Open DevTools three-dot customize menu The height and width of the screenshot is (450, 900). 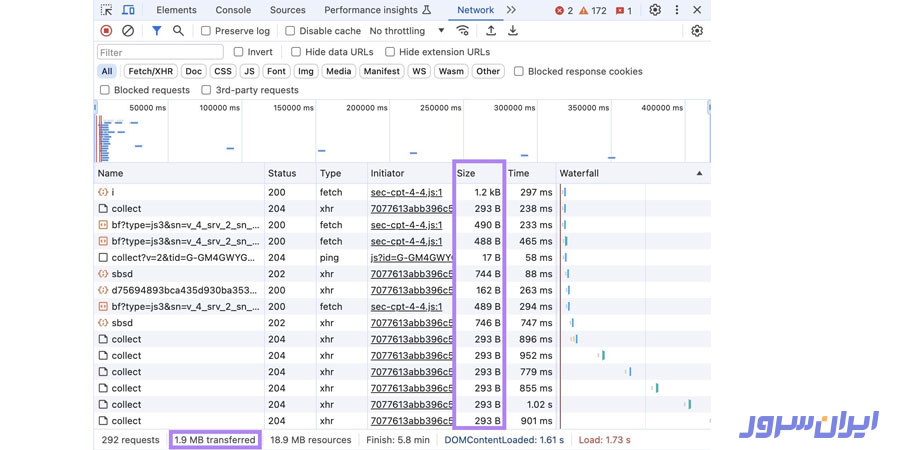(x=677, y=10)
